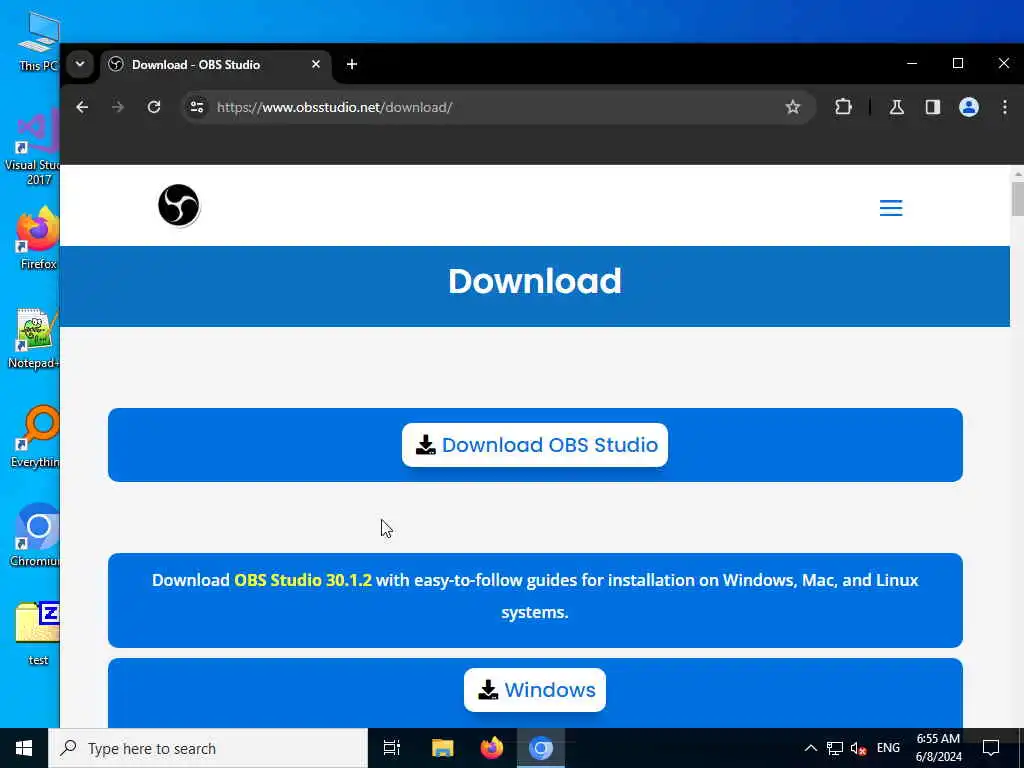Click the Type here to search box
The width and height of the screenshot is (1024, 768).
(x=208, y=748)
